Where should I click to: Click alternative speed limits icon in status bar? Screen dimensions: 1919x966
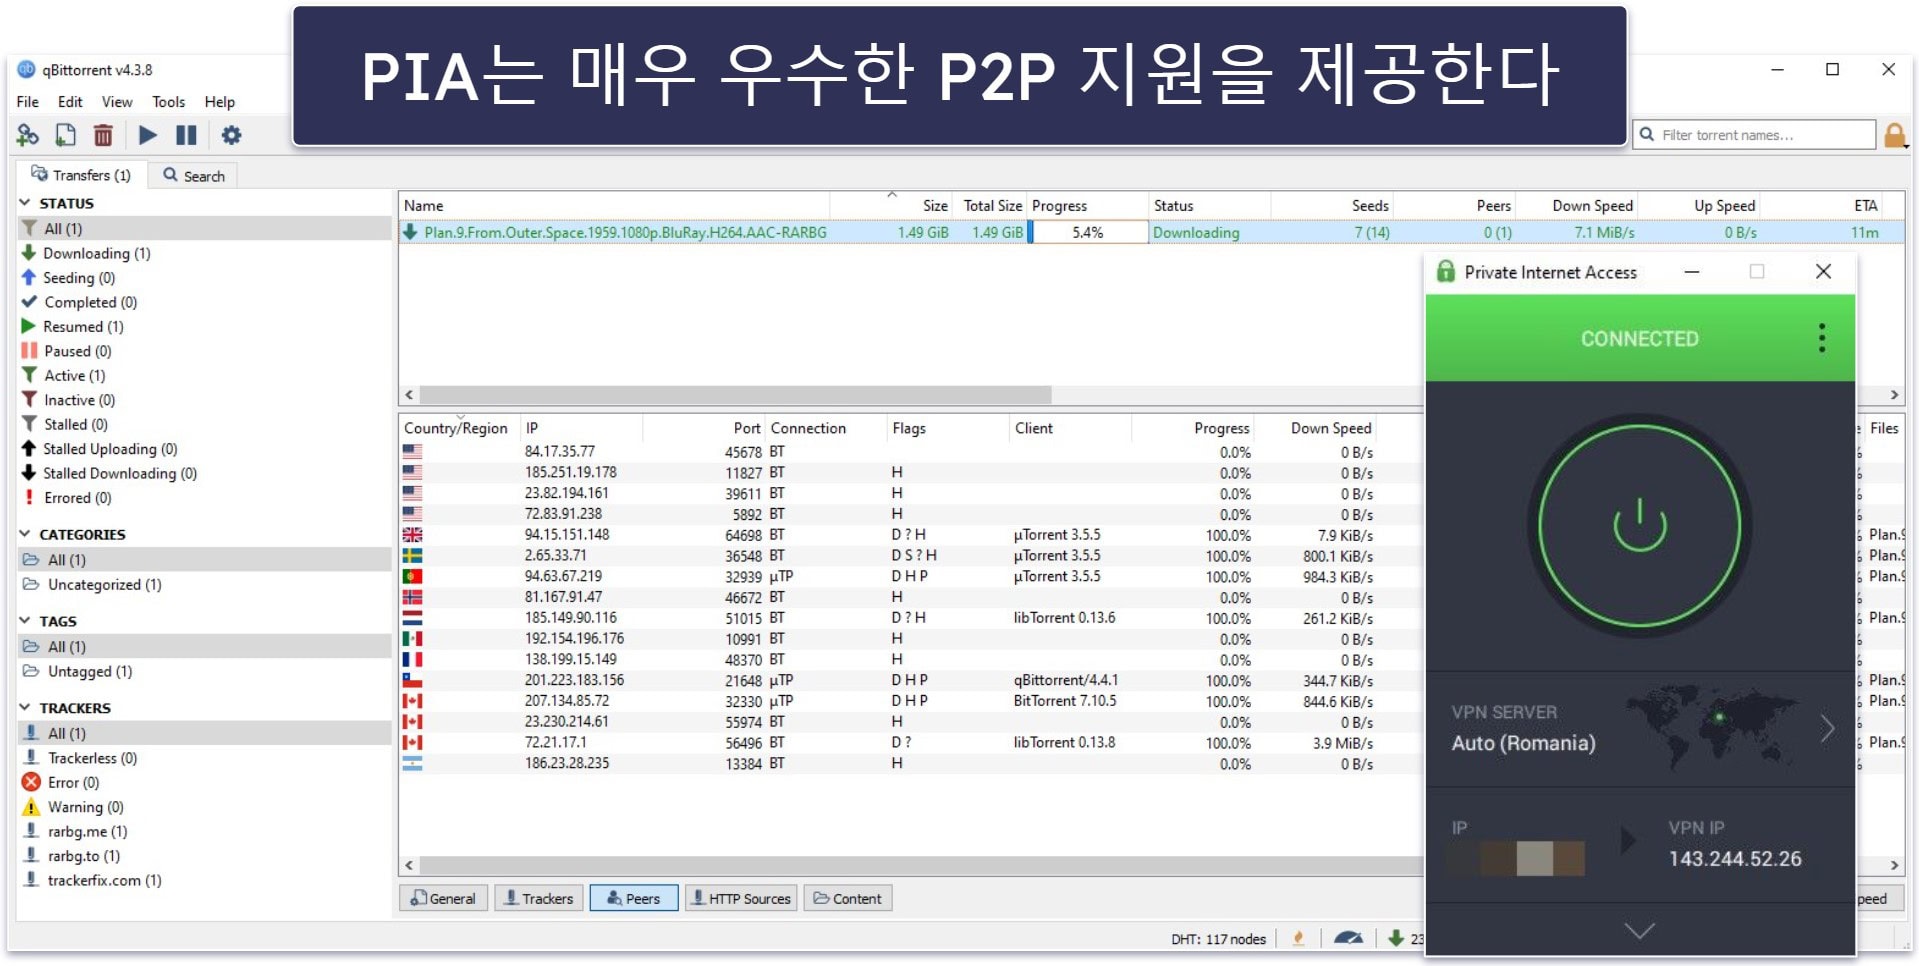[1348, 938]
